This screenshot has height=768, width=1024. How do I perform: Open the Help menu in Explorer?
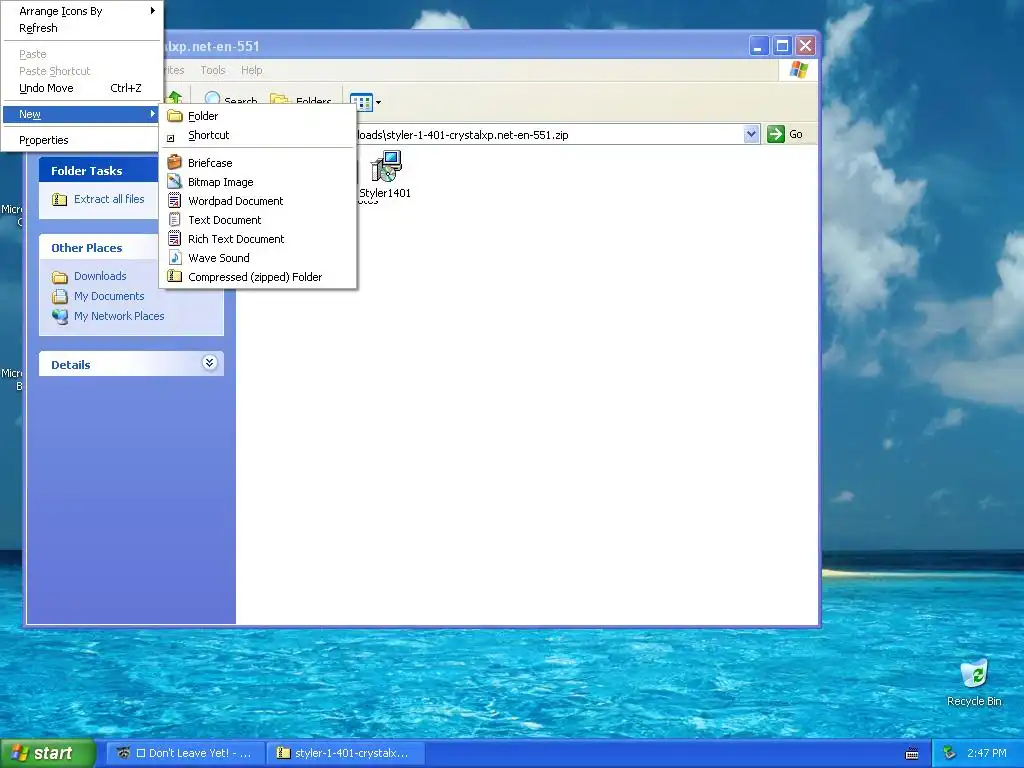click(x=251, y=70)
